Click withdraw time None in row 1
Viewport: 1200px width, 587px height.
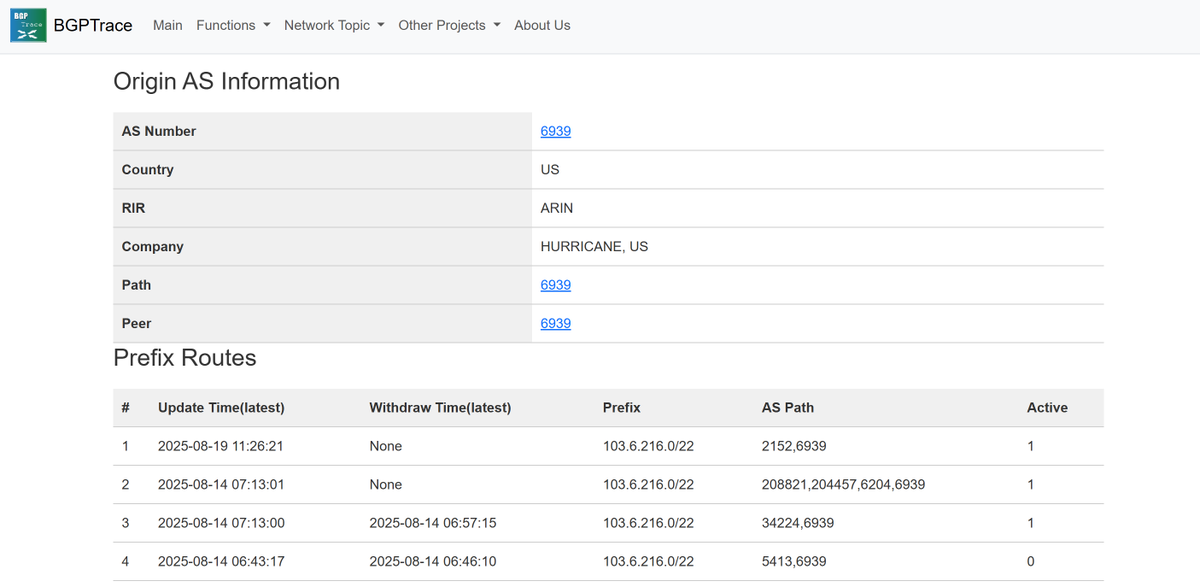(x=386, y=446)
